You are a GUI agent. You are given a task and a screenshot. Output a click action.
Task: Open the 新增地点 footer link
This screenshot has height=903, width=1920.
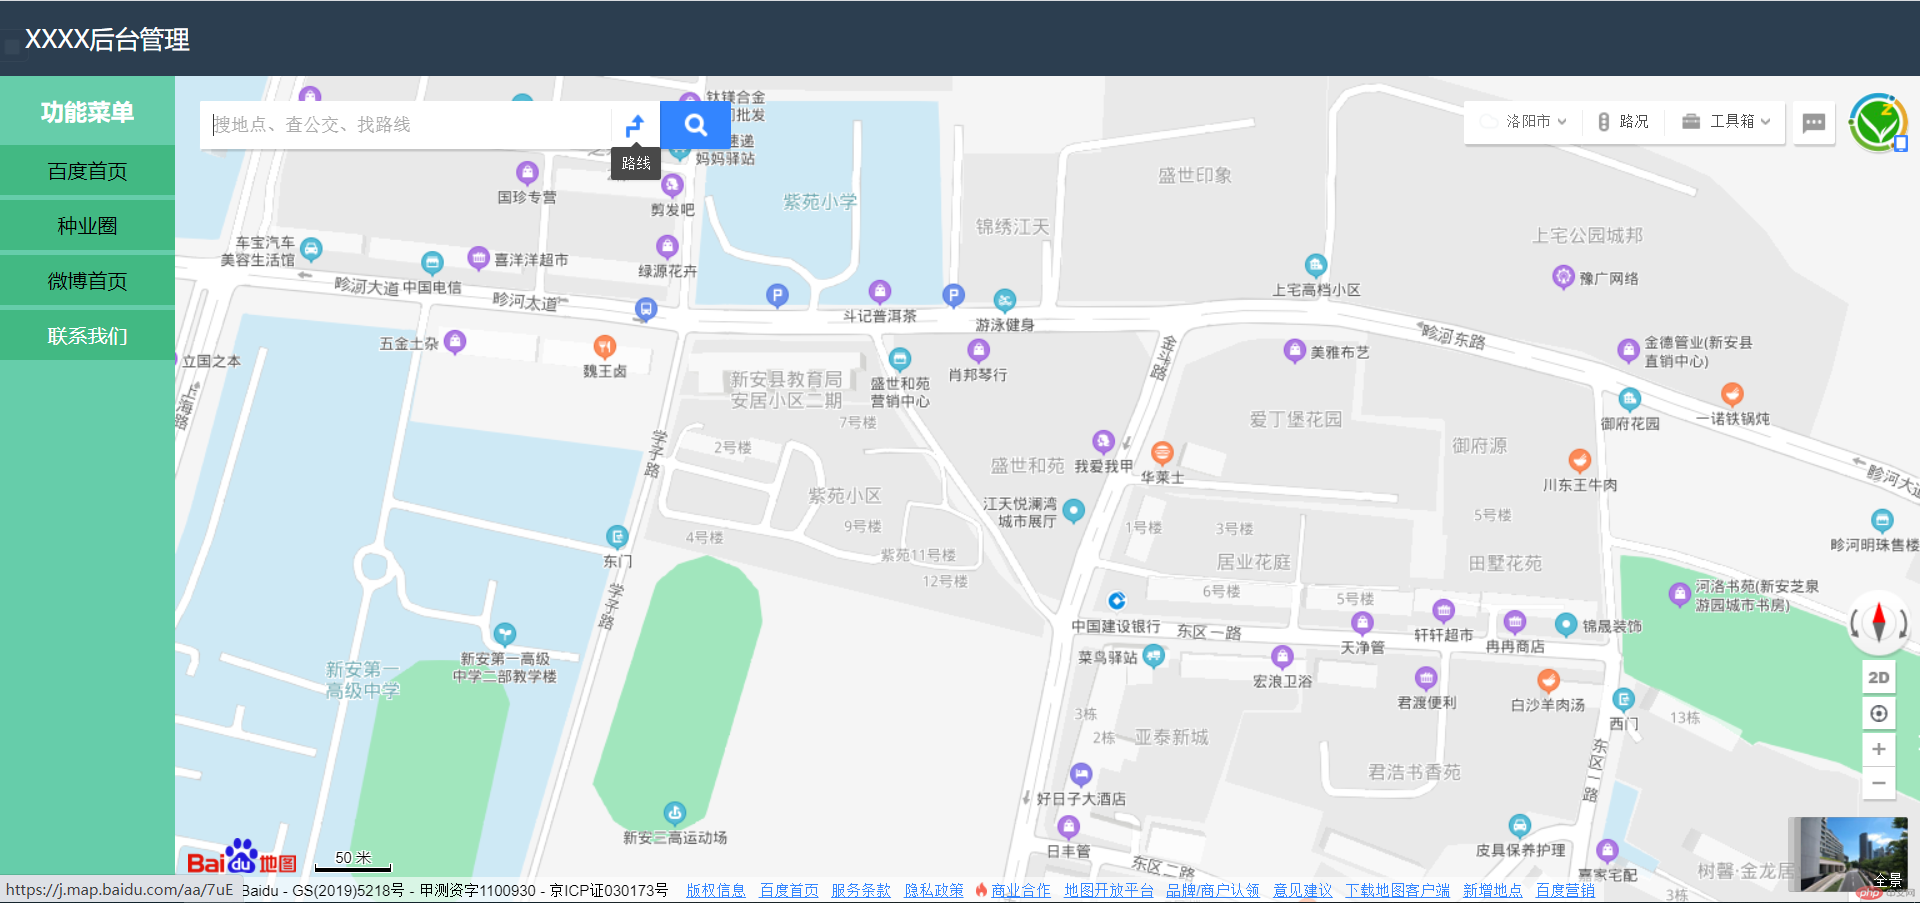(x=1492, y=890)
